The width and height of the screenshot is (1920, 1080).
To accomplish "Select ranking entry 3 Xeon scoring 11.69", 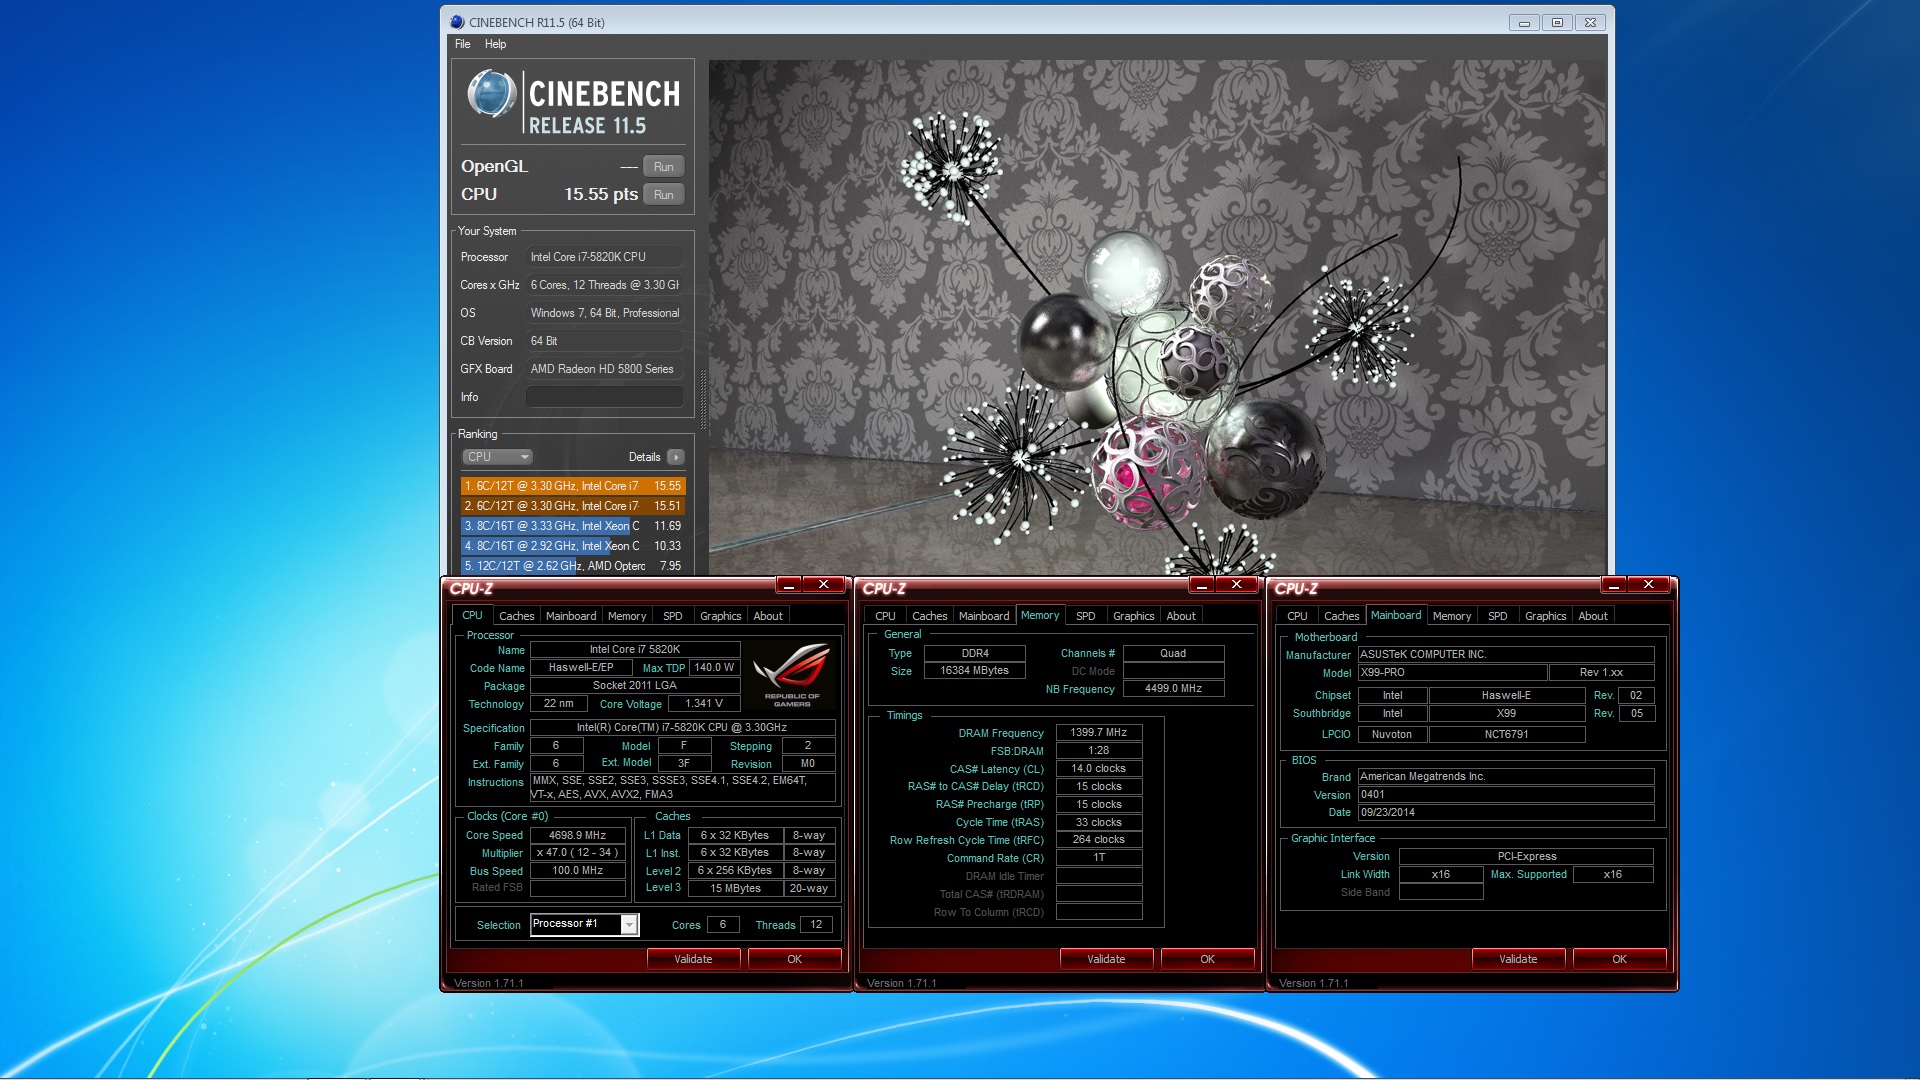I will [x=572, y=526].
